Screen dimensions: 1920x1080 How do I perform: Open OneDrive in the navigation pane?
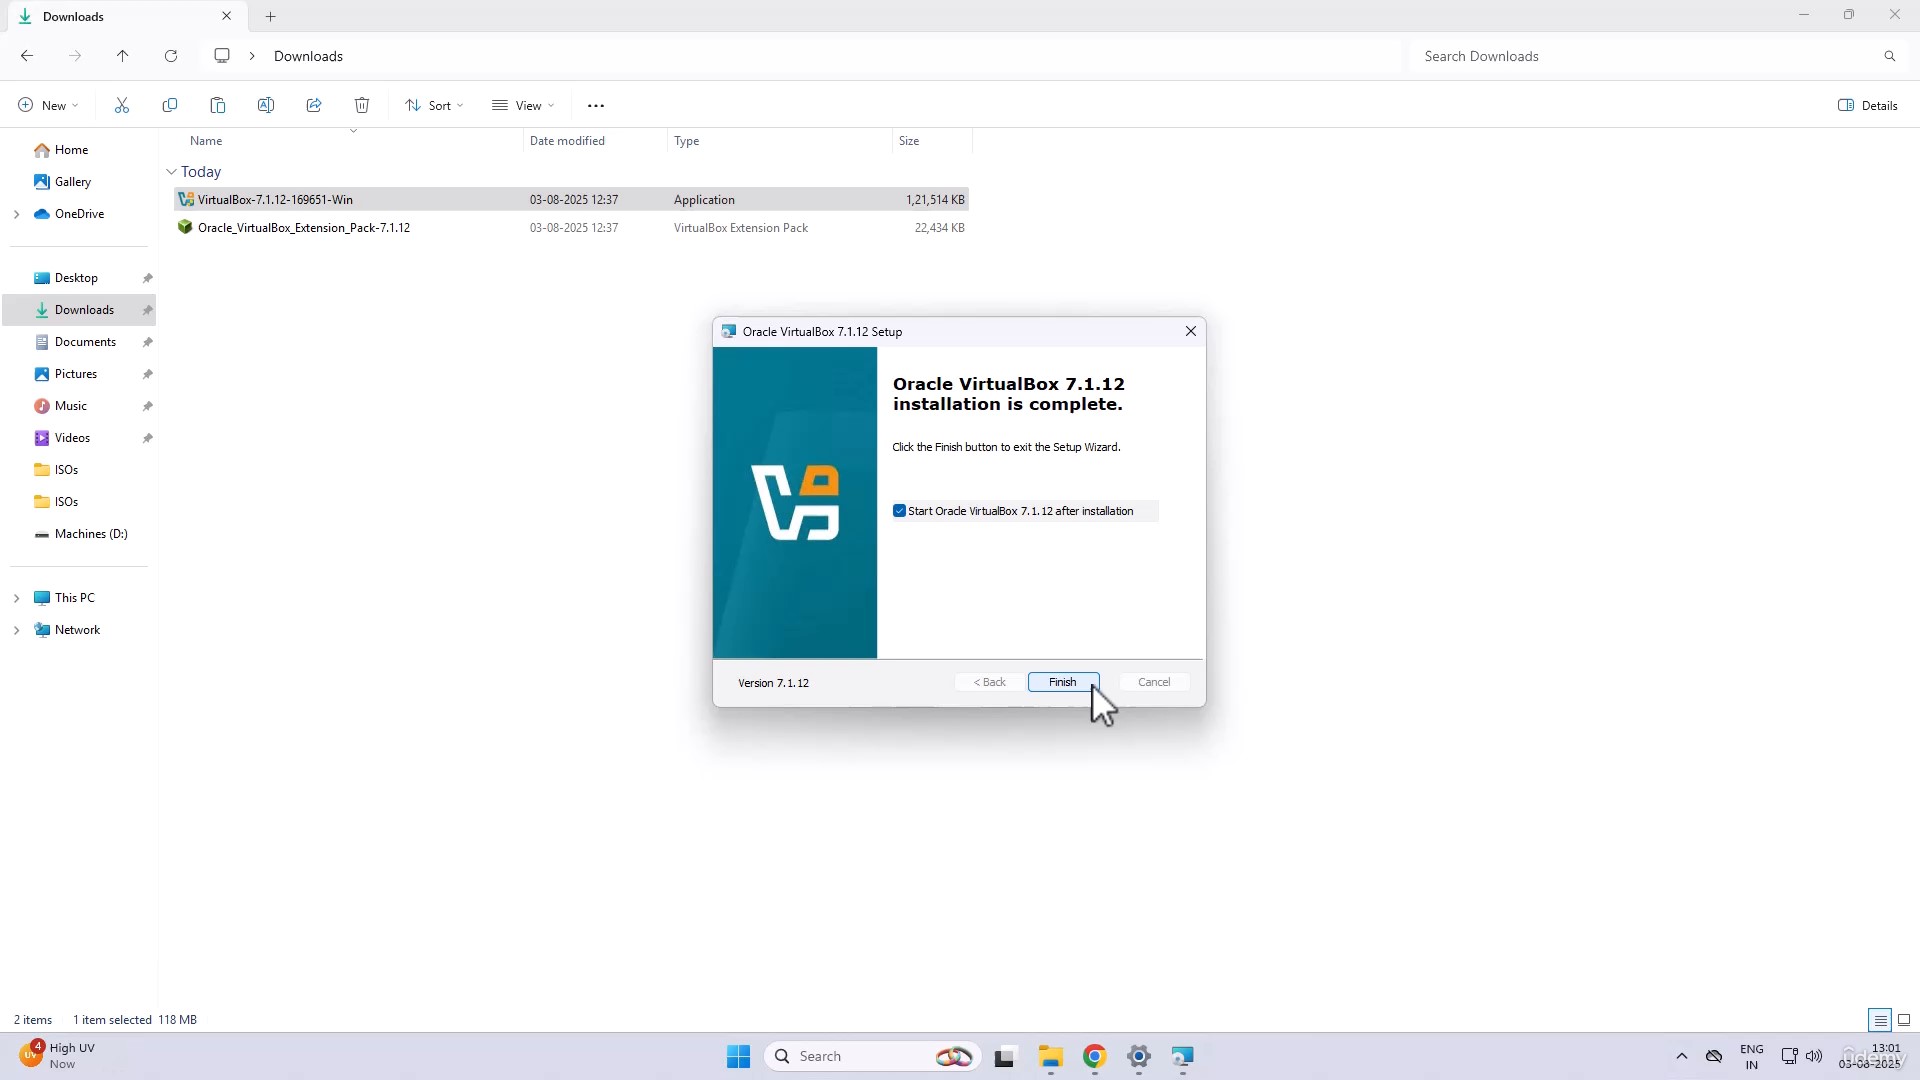(x=79, y=214)
